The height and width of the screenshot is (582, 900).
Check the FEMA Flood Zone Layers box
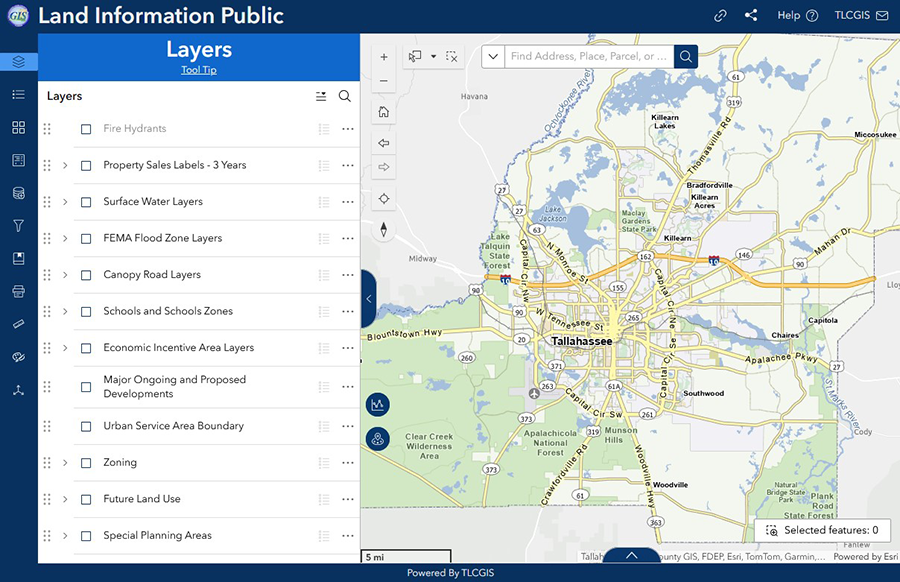pyautogui.click(x=86, y=239)
